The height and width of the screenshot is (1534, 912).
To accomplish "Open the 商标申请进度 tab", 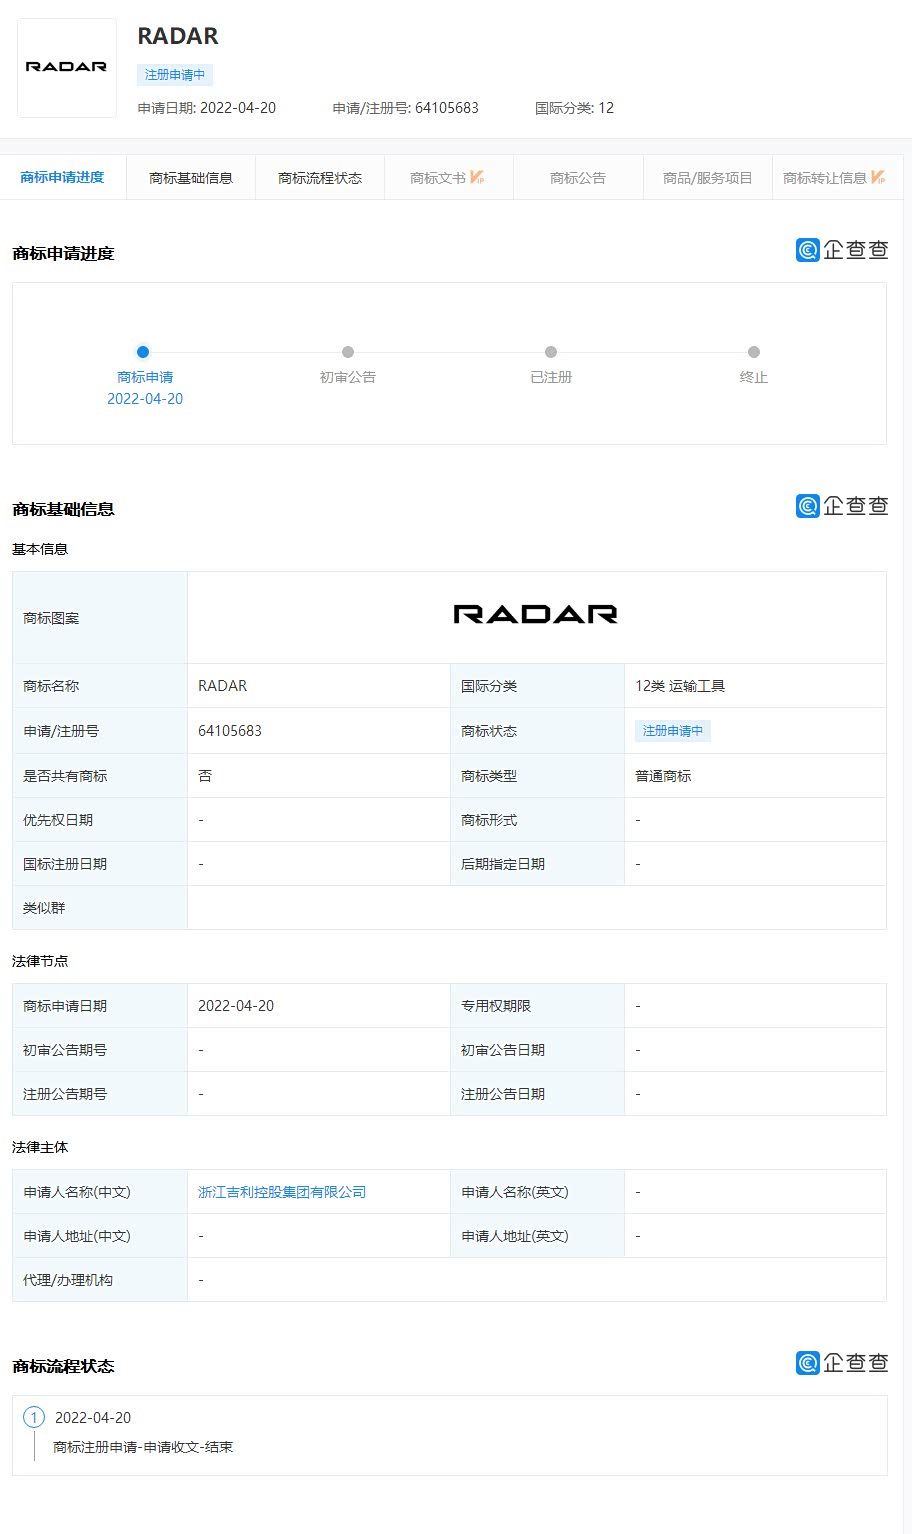I will coord(62,178).
